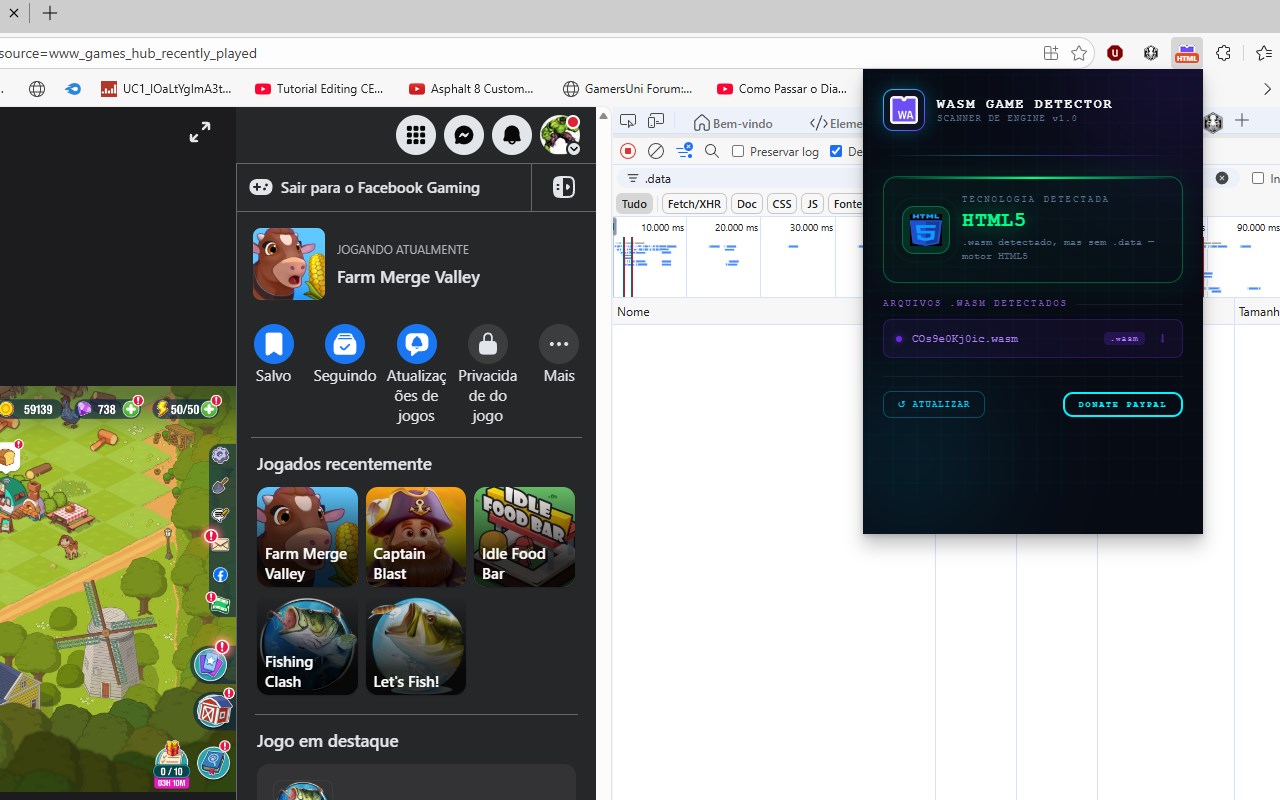
Task: Open the uBlock Origin extension icon
Action: (1115, 53)
